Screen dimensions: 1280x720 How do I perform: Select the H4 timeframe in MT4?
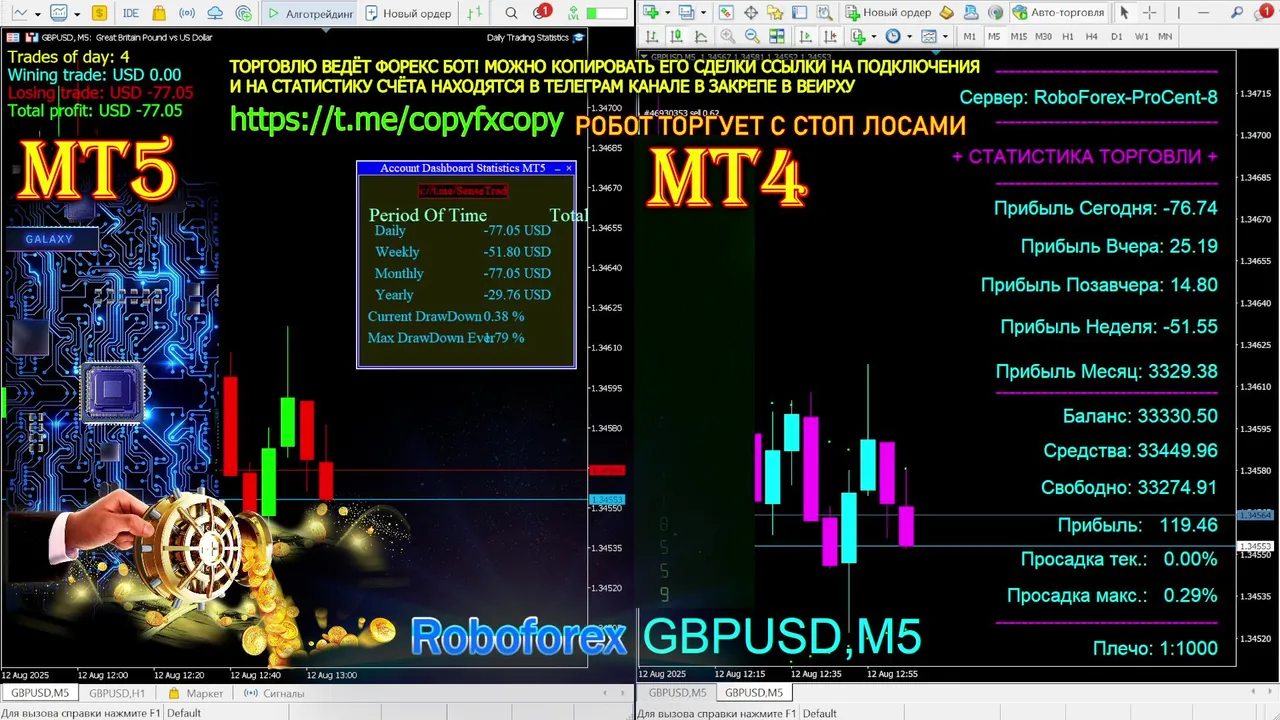click(1091, 36)
